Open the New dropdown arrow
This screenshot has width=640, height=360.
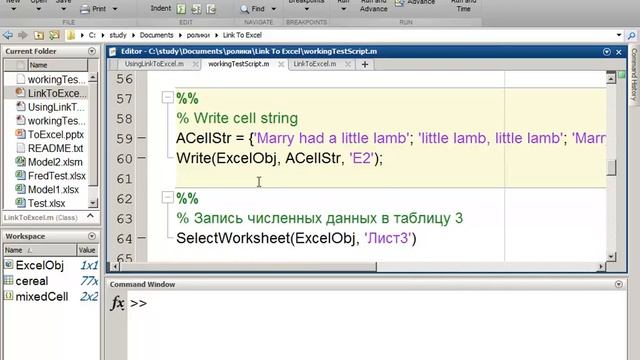tap(13, 9)
